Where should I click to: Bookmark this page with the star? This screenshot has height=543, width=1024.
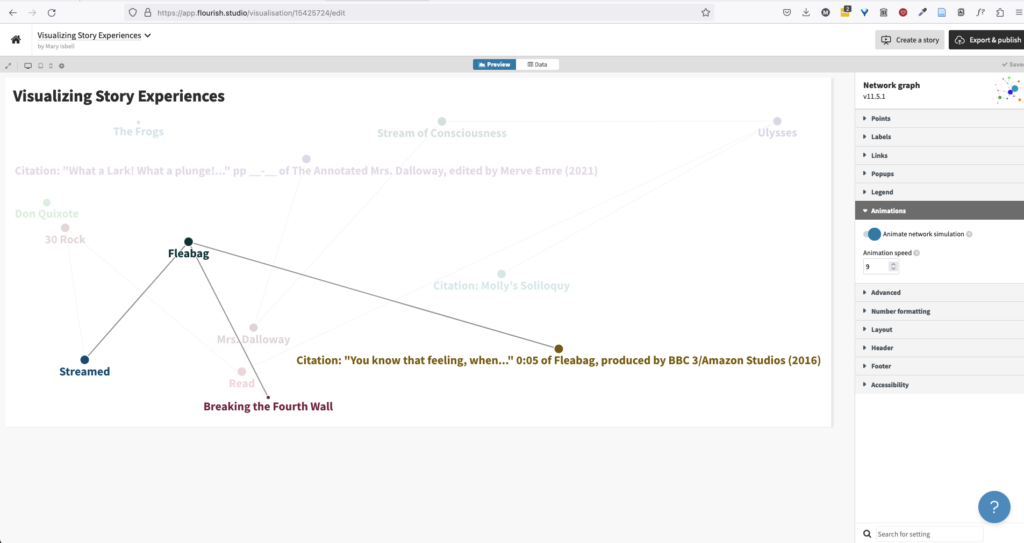click(706, 12)
